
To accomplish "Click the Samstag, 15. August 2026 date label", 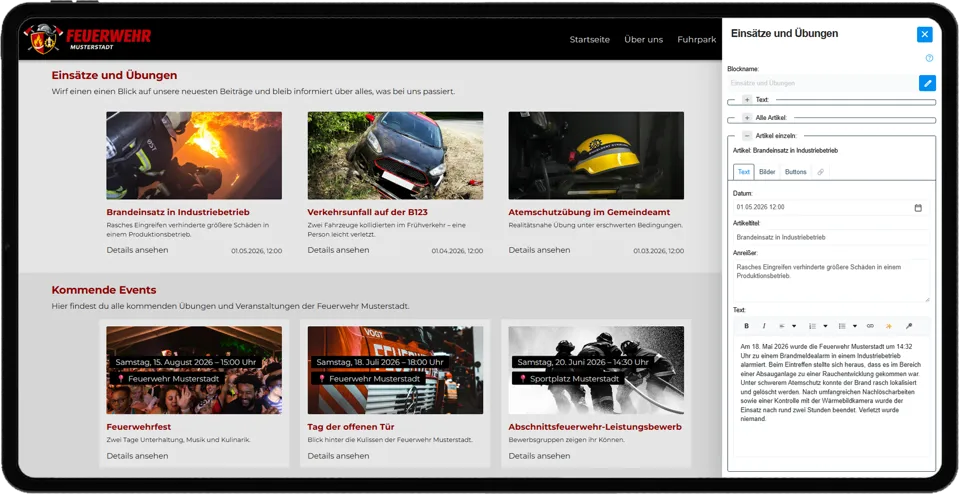I will pyautogui.click(x=186, y=362).
